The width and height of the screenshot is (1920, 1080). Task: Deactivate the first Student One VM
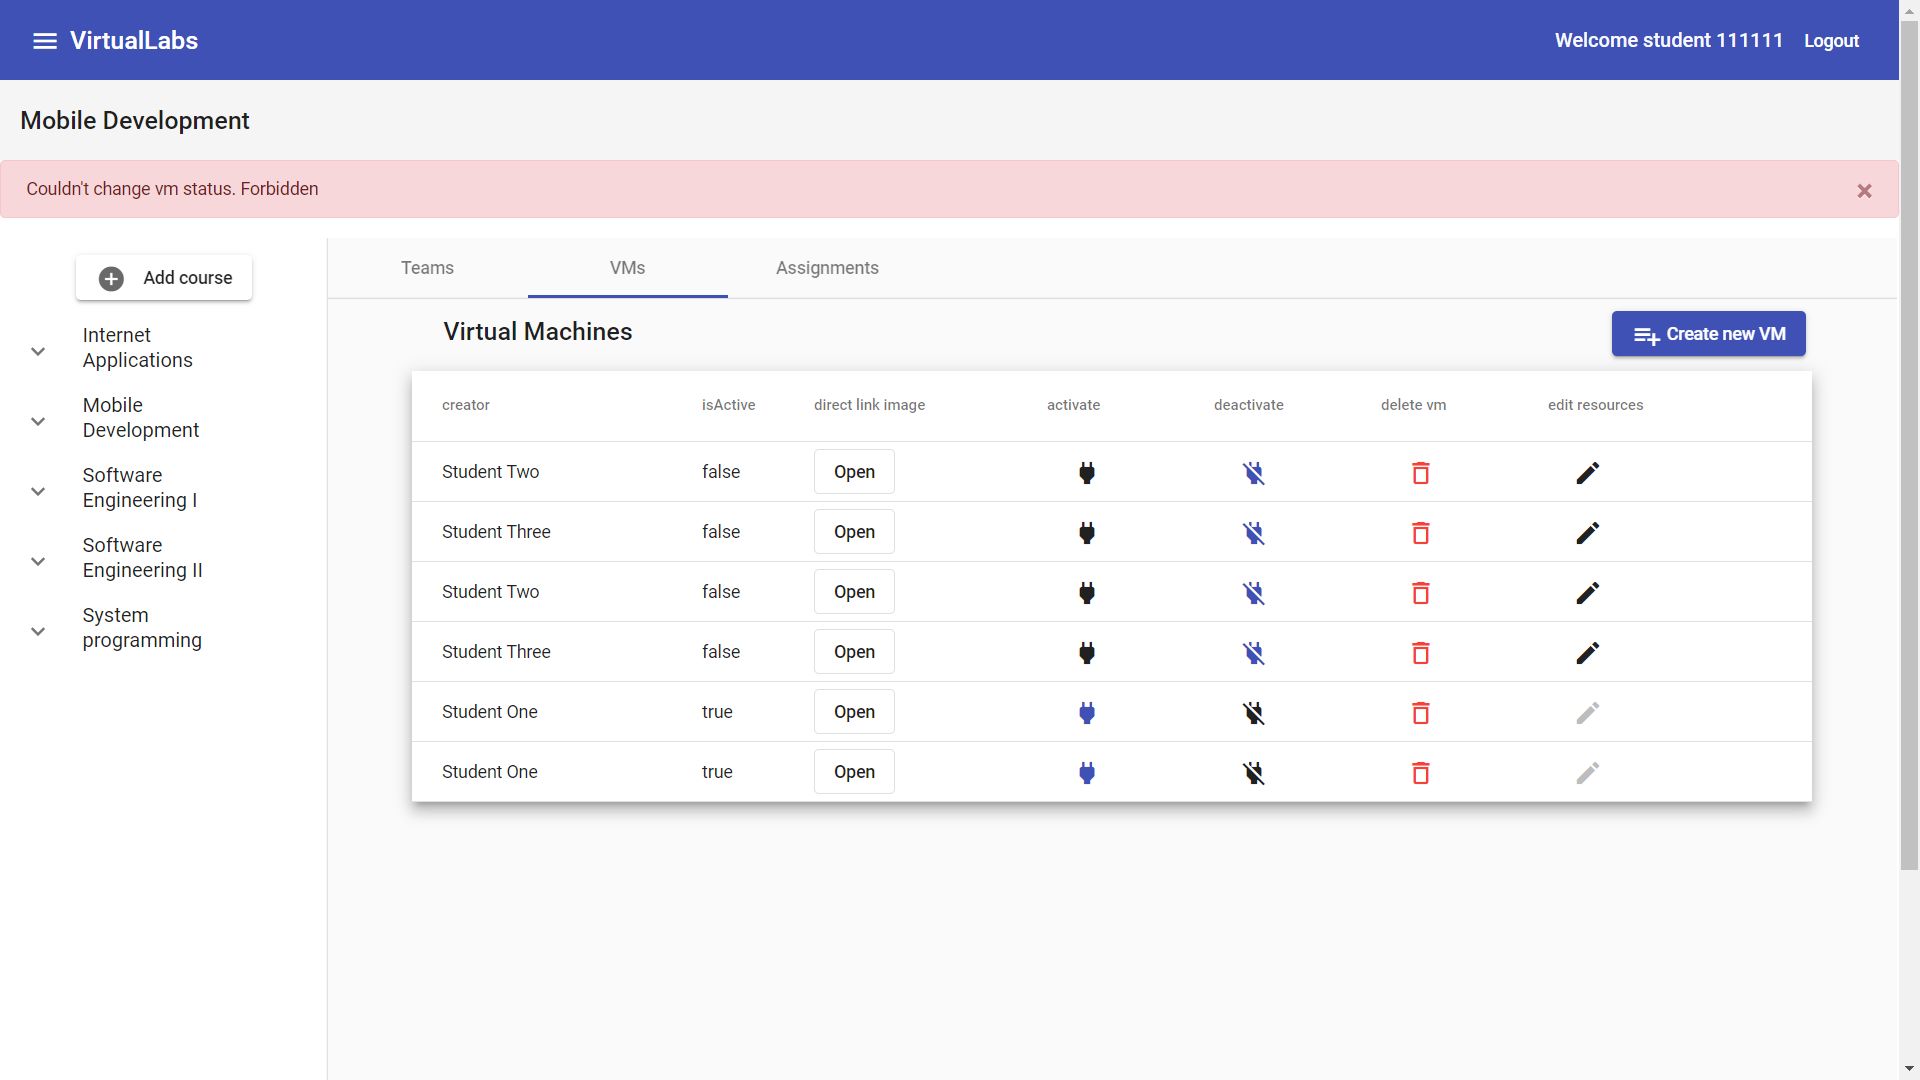pos(1253,713)
